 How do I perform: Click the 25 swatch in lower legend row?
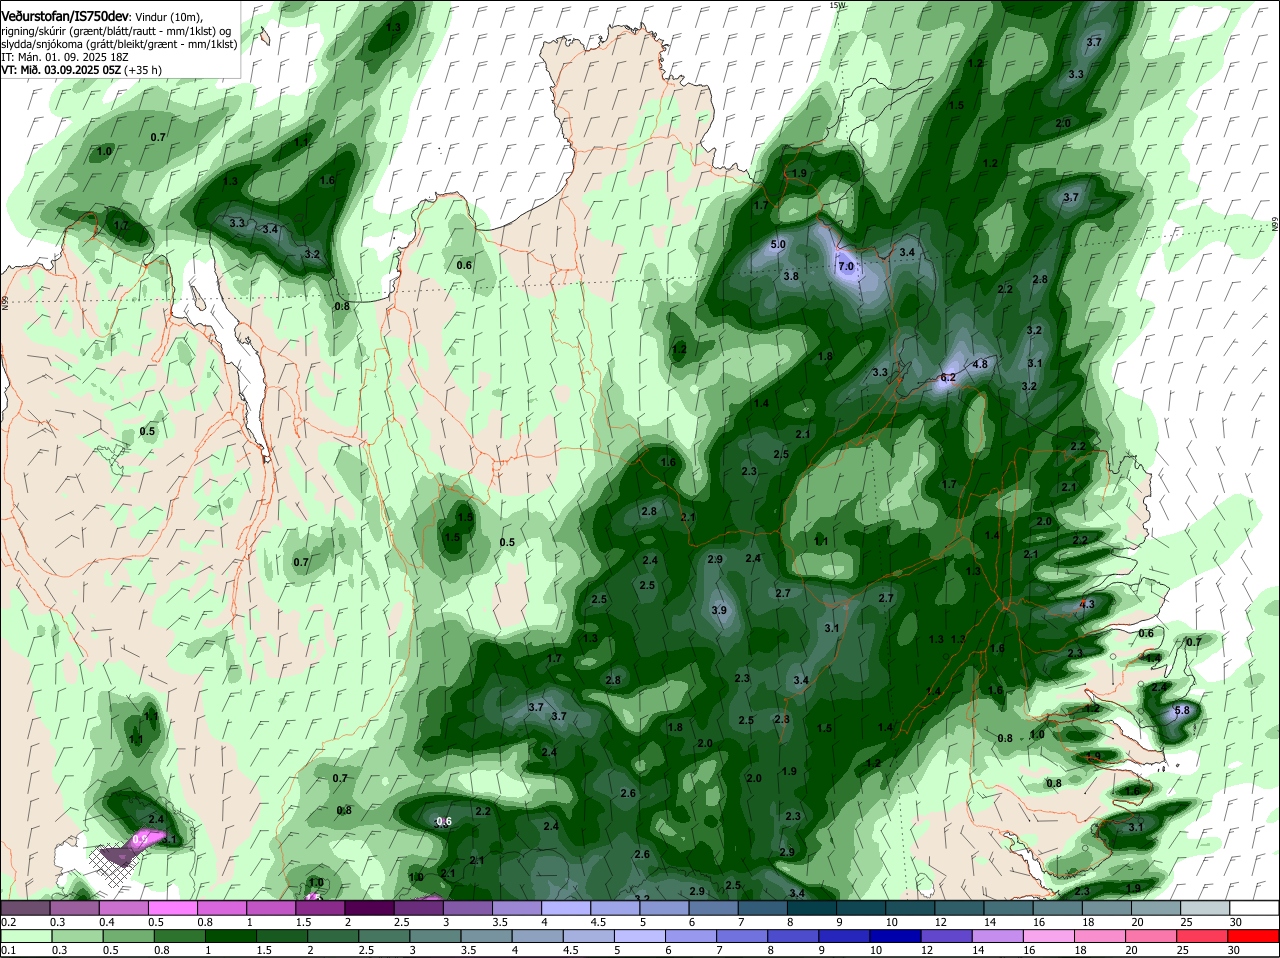point(1201,936)
